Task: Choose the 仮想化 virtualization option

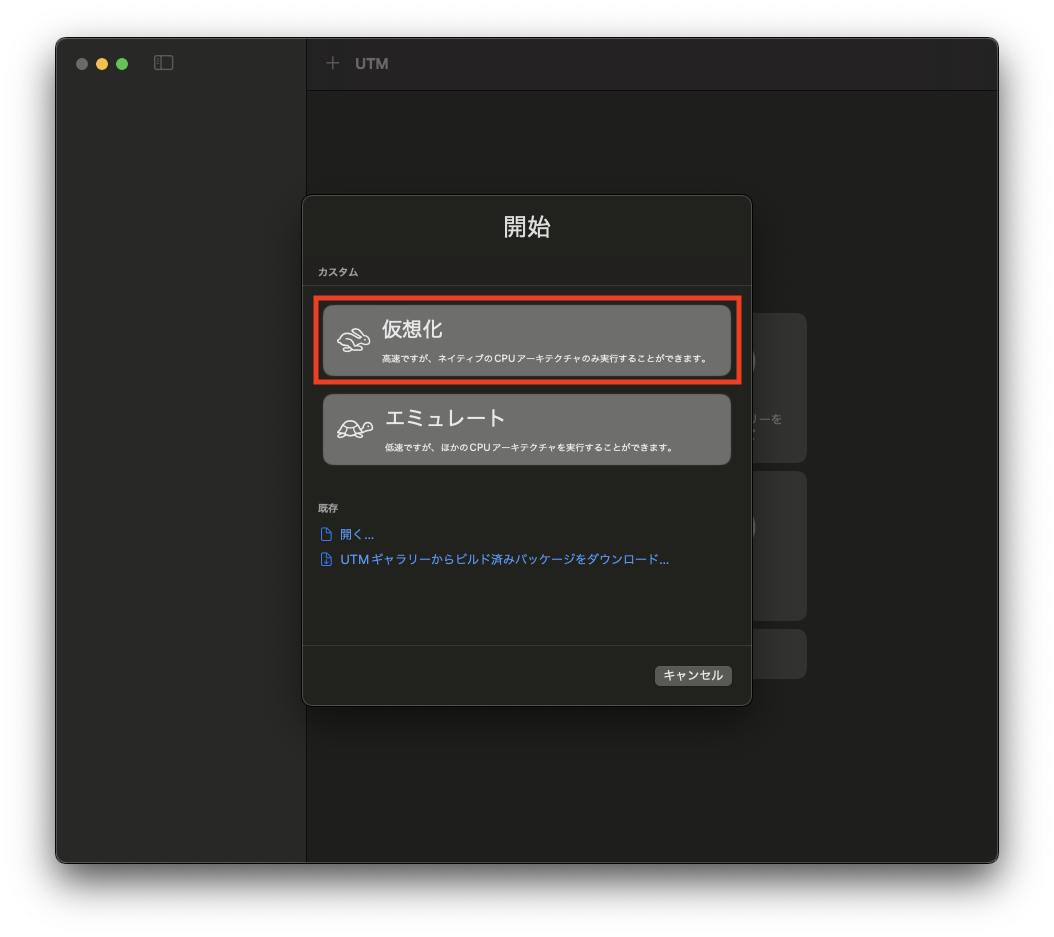Action: point(527,341)
